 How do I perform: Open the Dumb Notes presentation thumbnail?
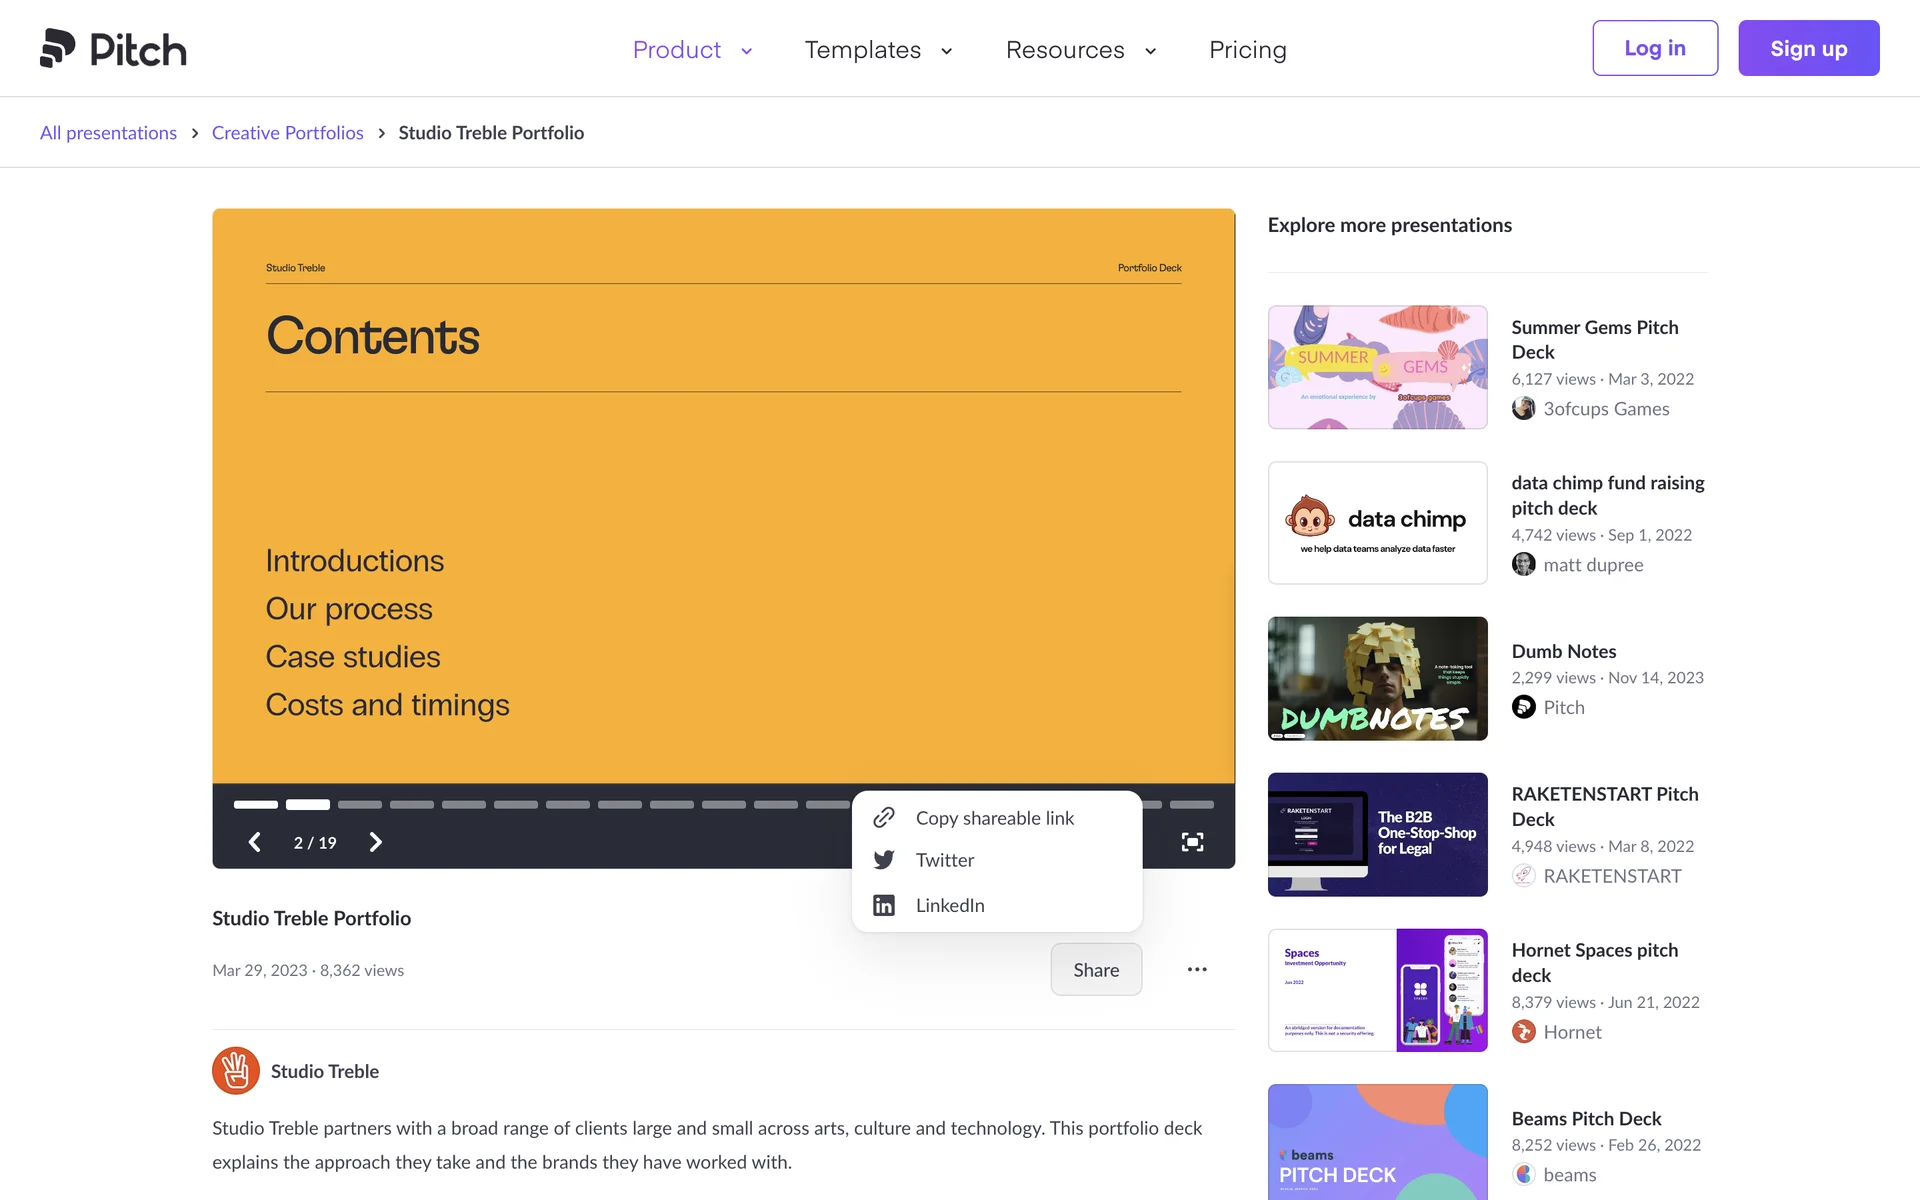pos(1377,678)
